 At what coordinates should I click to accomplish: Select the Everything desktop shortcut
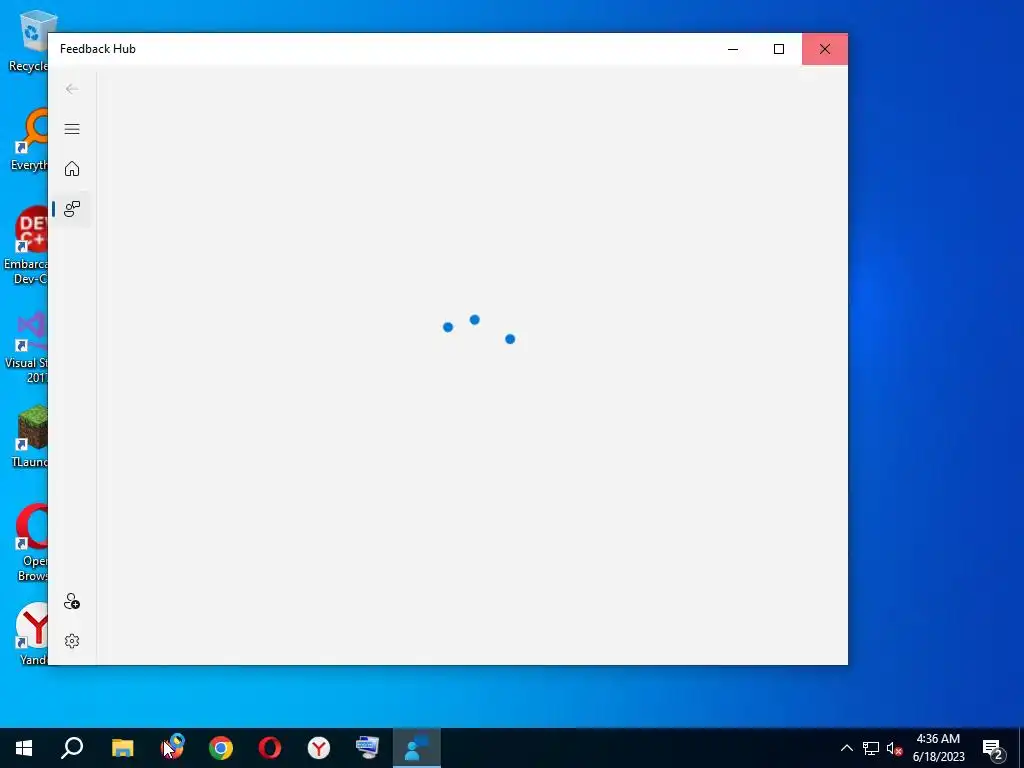click(x=29, y=140)
